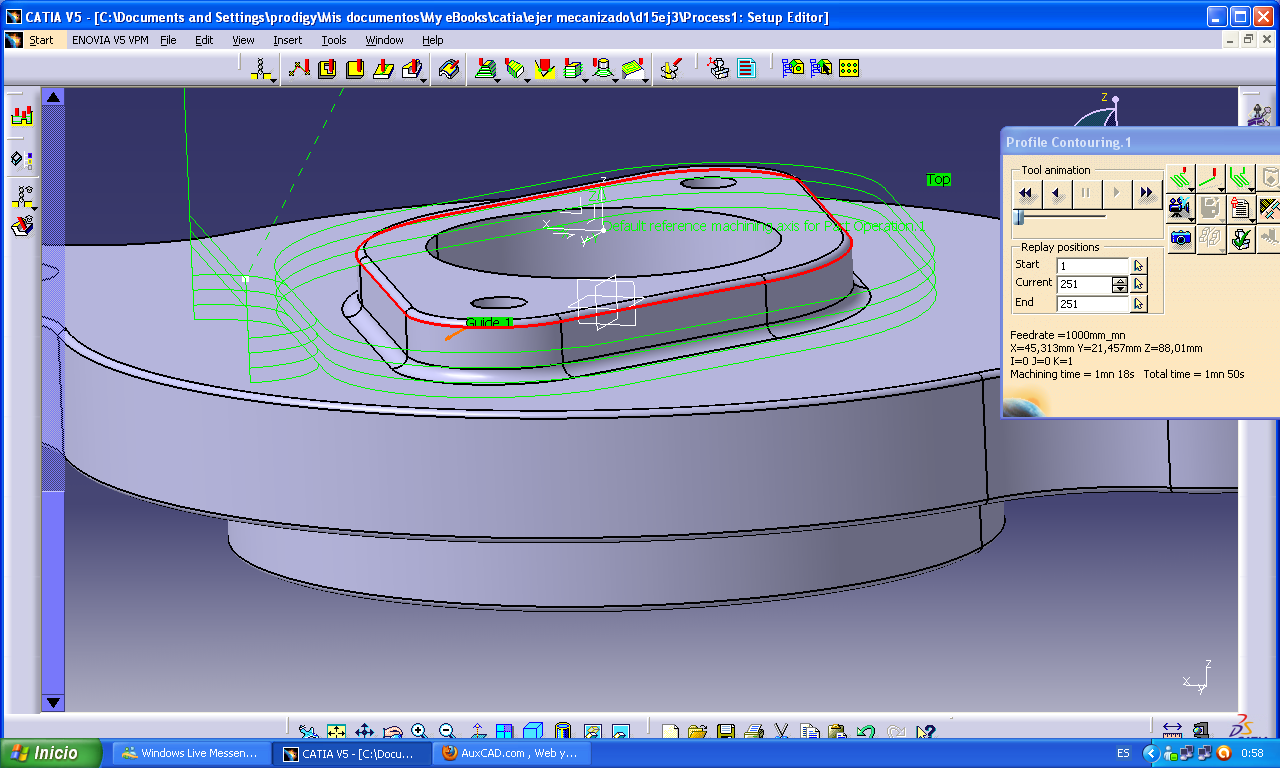Open the Window menu

(384, 40)
